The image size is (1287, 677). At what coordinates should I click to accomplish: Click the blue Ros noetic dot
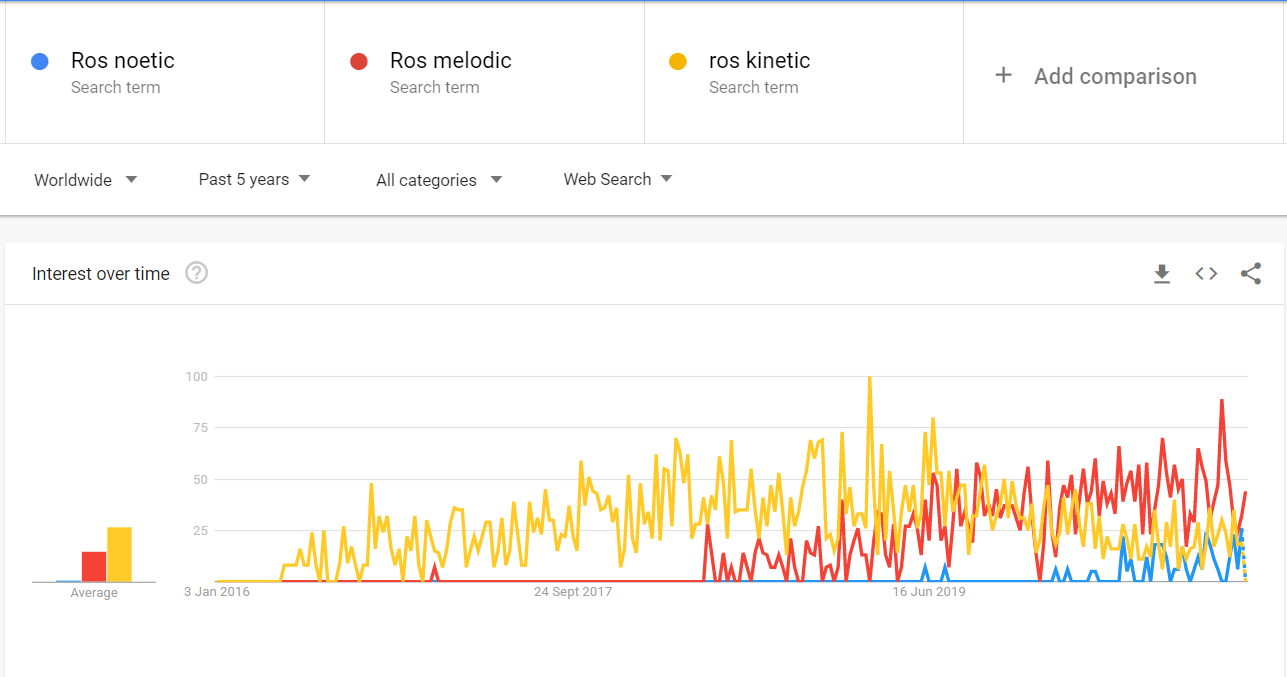tap(40, 62)
